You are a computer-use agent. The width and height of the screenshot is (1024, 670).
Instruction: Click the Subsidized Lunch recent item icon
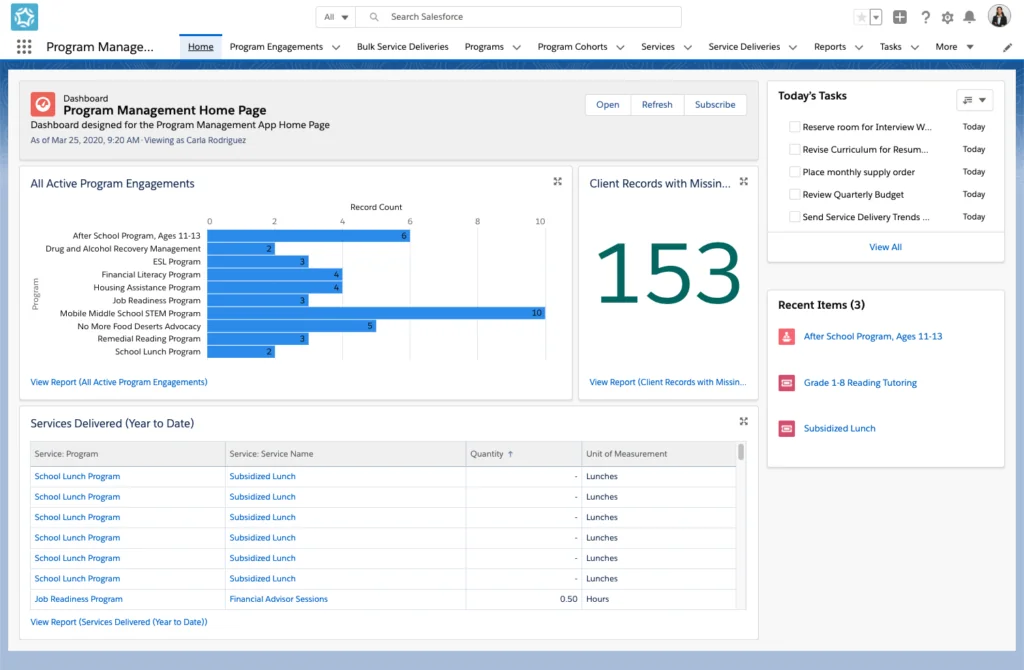pyautogui.click(x=787, y=428)
